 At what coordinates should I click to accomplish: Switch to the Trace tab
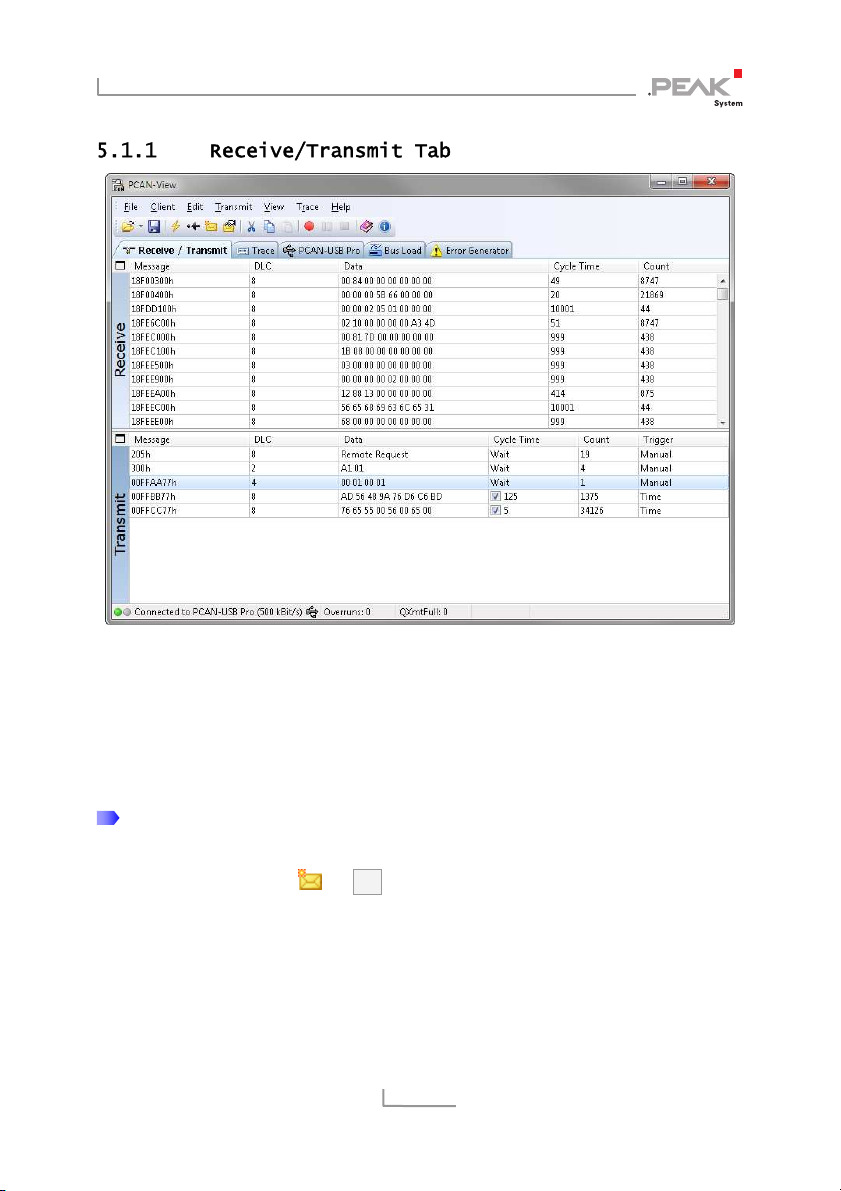coord(255,250)
